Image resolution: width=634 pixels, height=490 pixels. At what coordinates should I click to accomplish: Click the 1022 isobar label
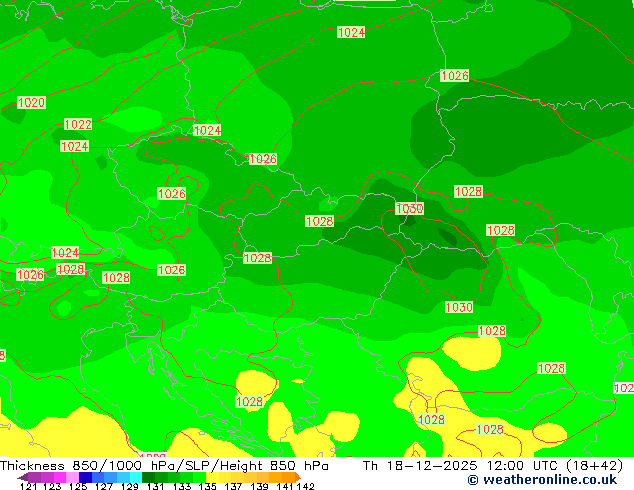click(x=78, y=124)
